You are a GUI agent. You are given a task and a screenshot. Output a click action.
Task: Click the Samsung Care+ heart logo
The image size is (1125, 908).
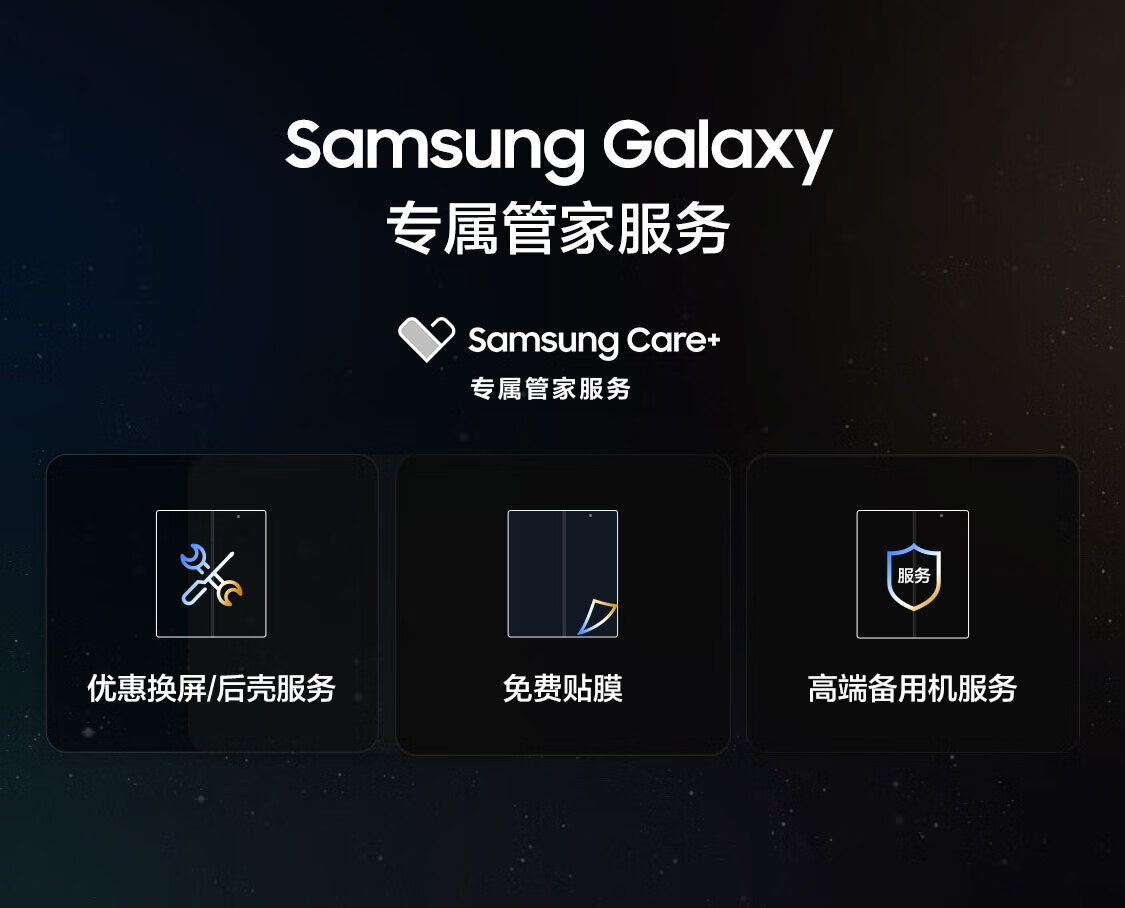pos(426,339)
